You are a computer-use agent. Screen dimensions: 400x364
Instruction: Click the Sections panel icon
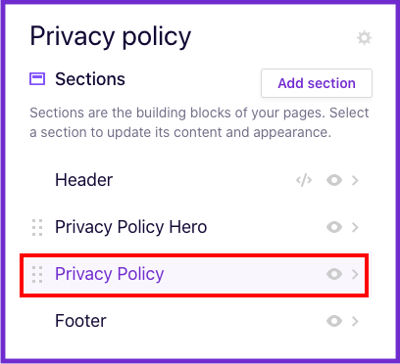(37, 79)
